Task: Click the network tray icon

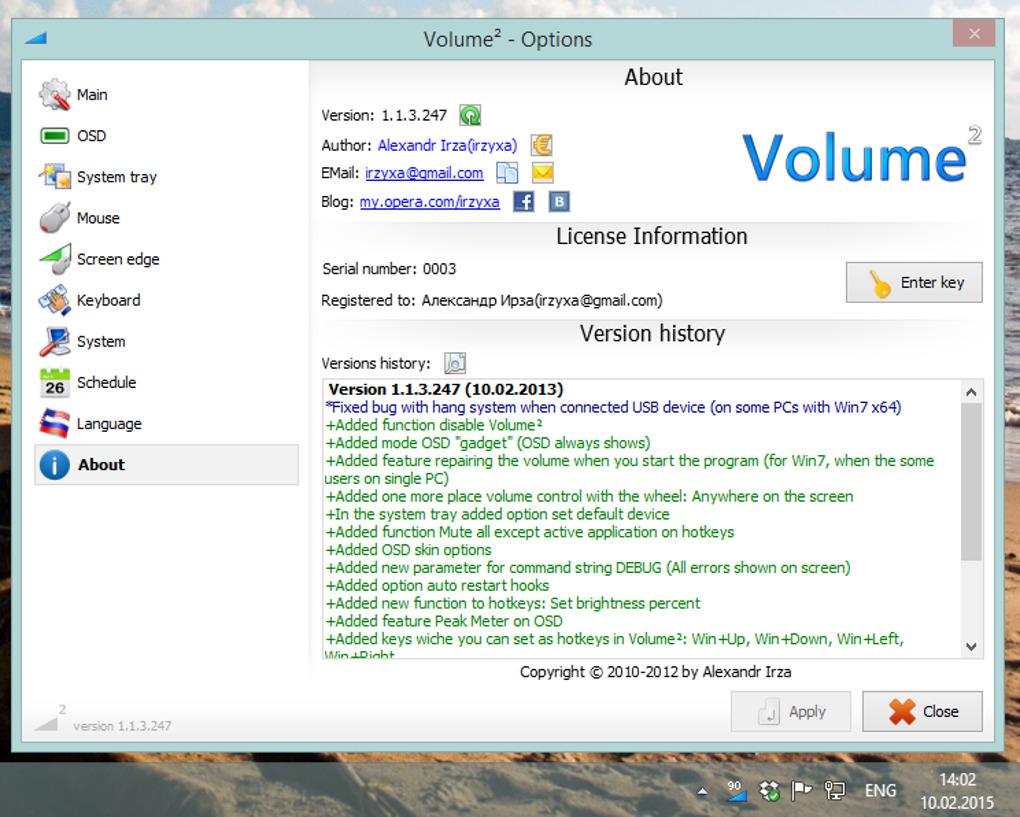Action: 834,791
